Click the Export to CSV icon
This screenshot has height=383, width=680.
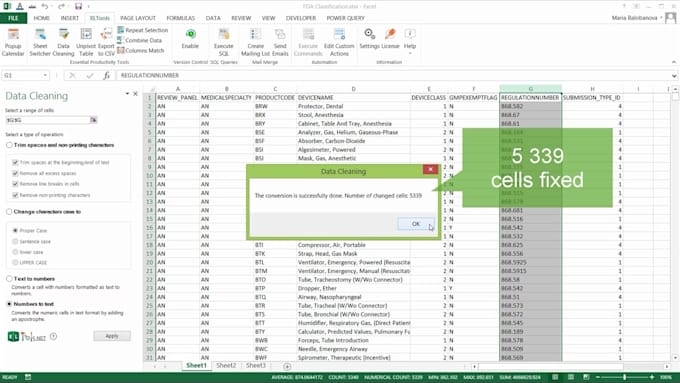click(x=106, y=42)
